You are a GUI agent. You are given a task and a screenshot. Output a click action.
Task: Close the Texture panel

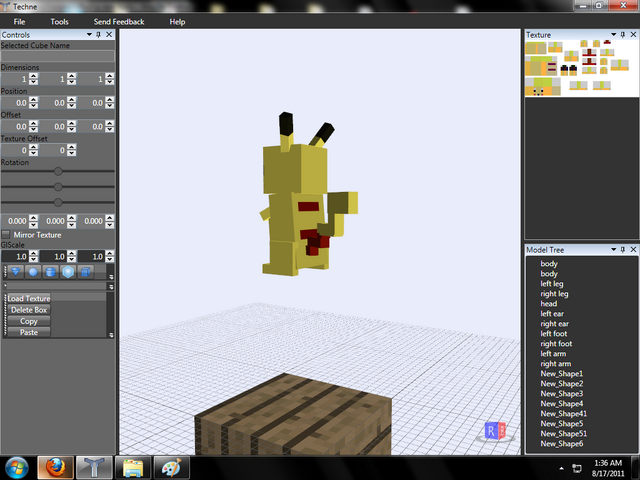point(633,35)
